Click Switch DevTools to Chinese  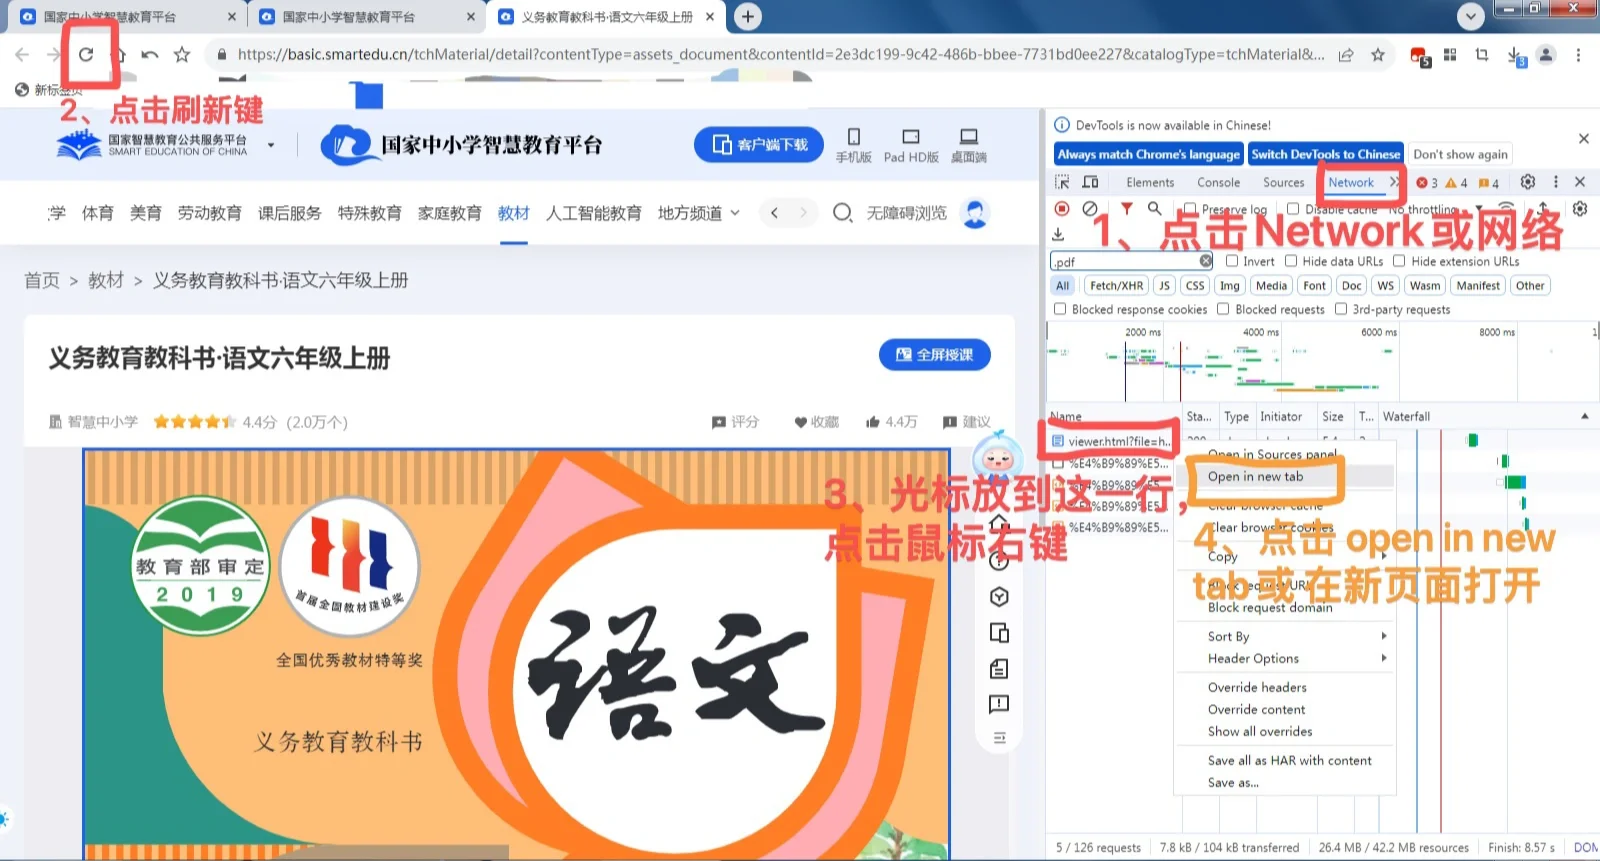click(1325, 154)
